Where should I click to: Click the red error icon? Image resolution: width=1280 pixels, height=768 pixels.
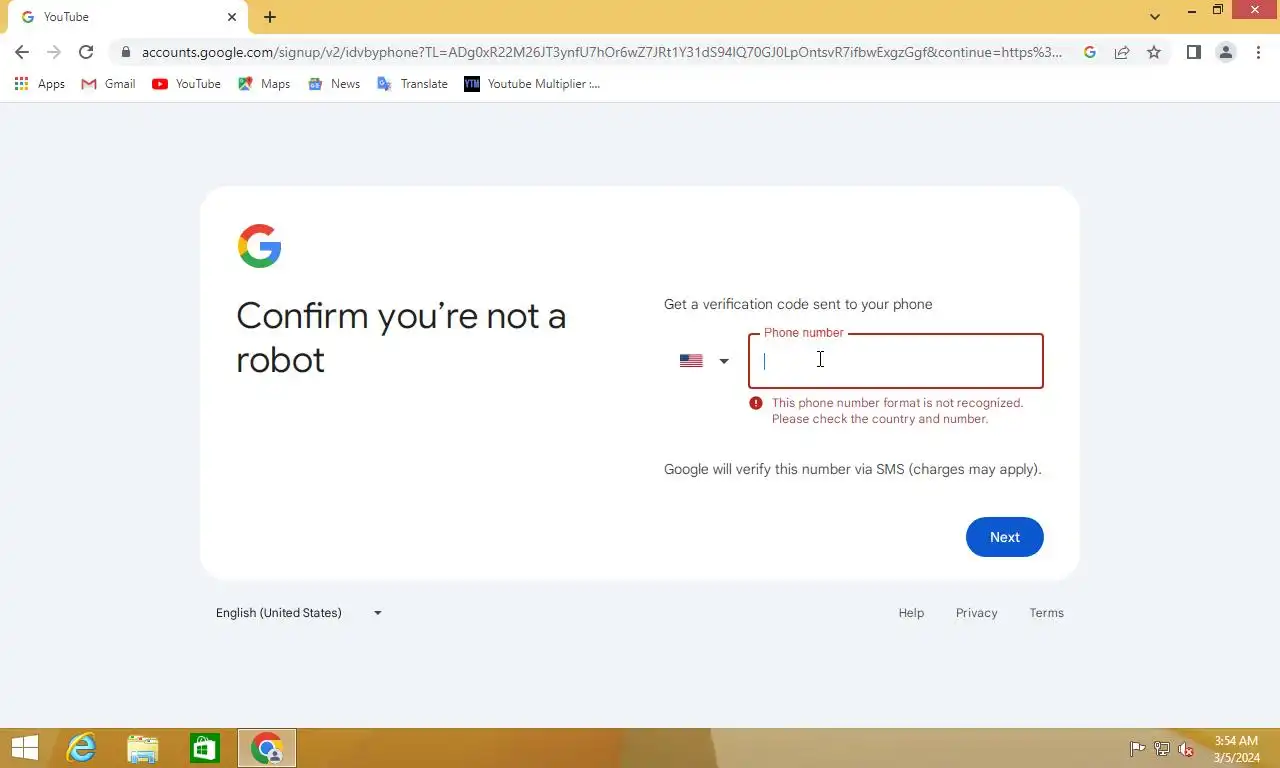point(756,403)
